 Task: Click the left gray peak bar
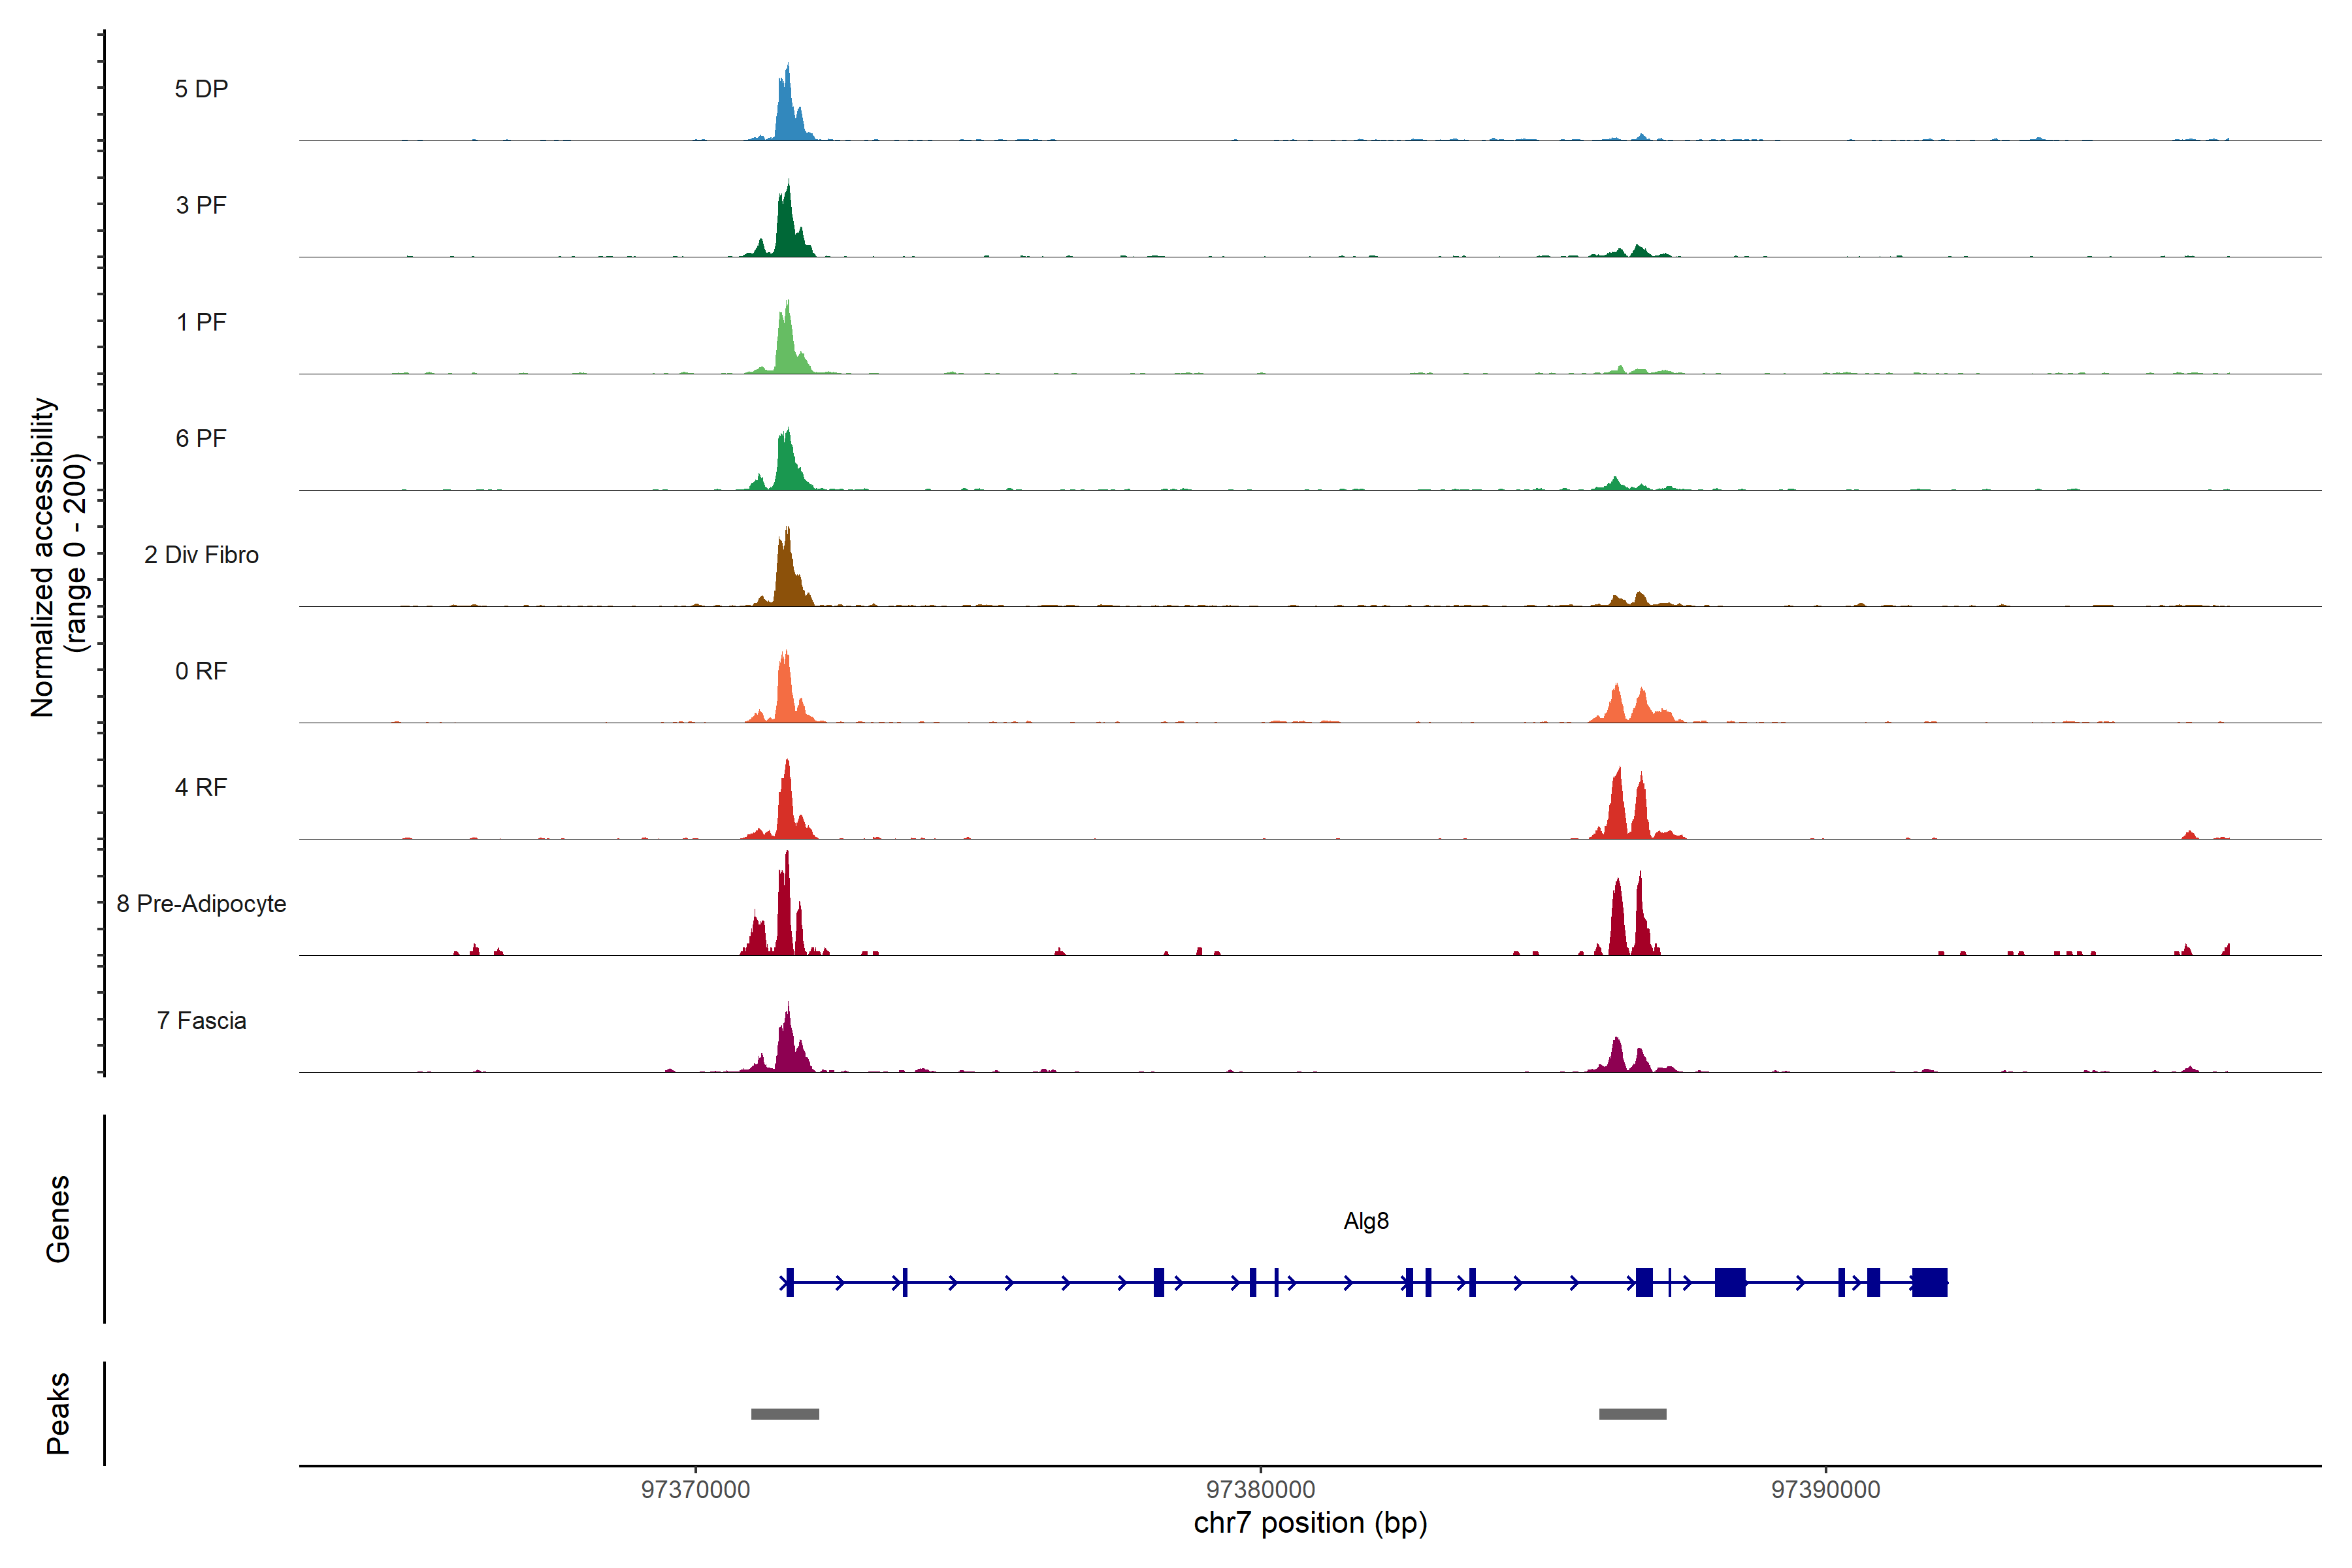point(785,1414)
